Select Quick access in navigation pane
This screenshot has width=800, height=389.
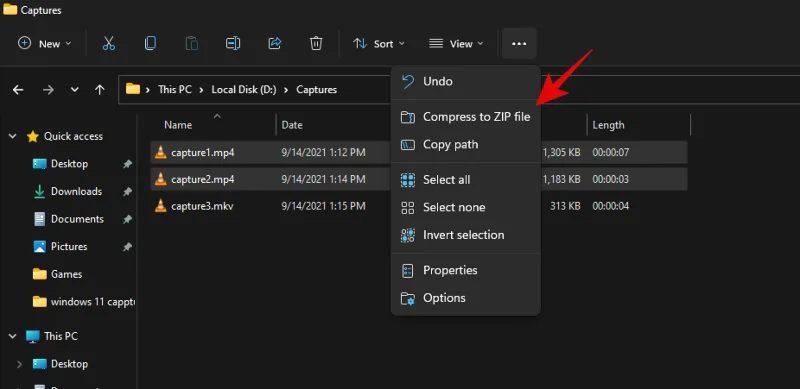(73, 136)
